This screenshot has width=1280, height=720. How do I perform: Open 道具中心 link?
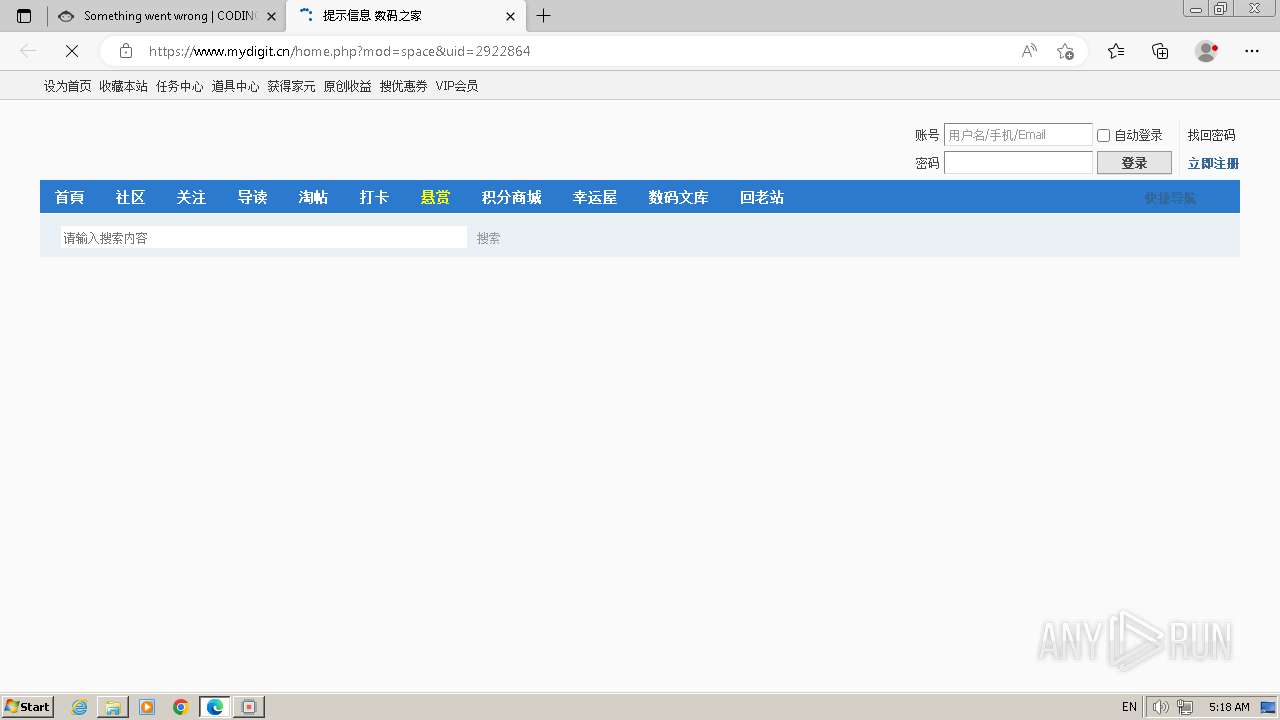pos(235,87)
